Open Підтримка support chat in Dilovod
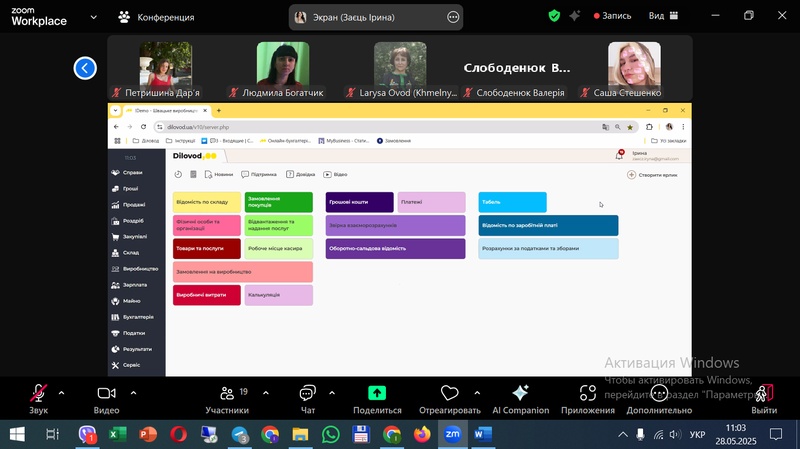The image size is (800, 449). 259,174
